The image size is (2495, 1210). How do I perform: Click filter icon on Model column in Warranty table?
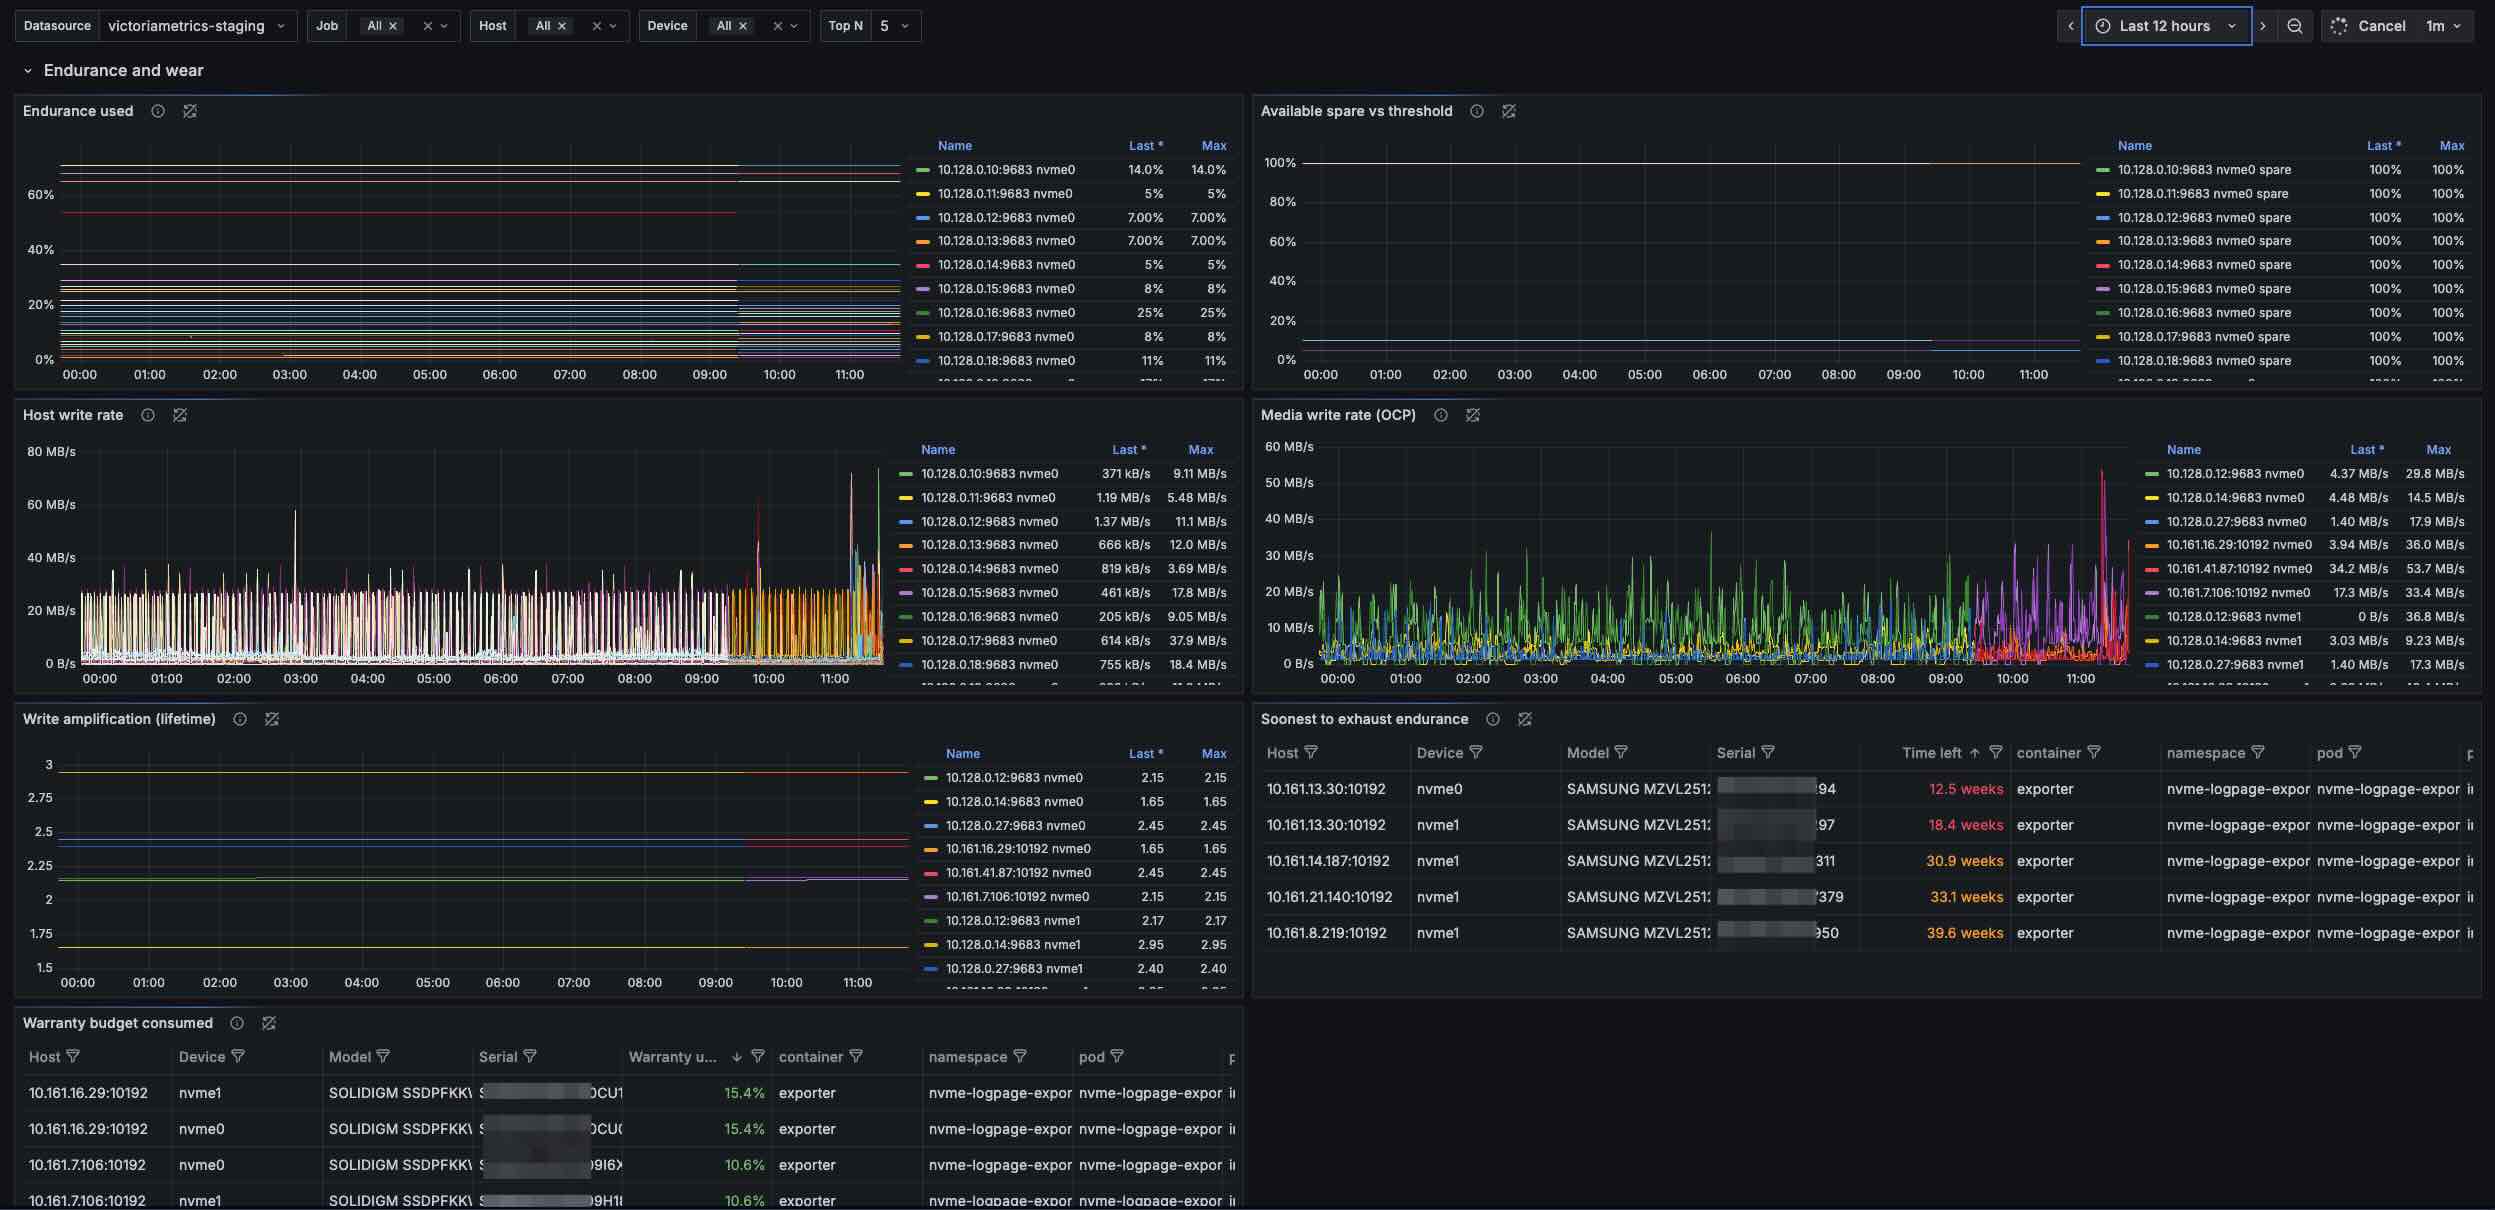(x=383, y=1056)
